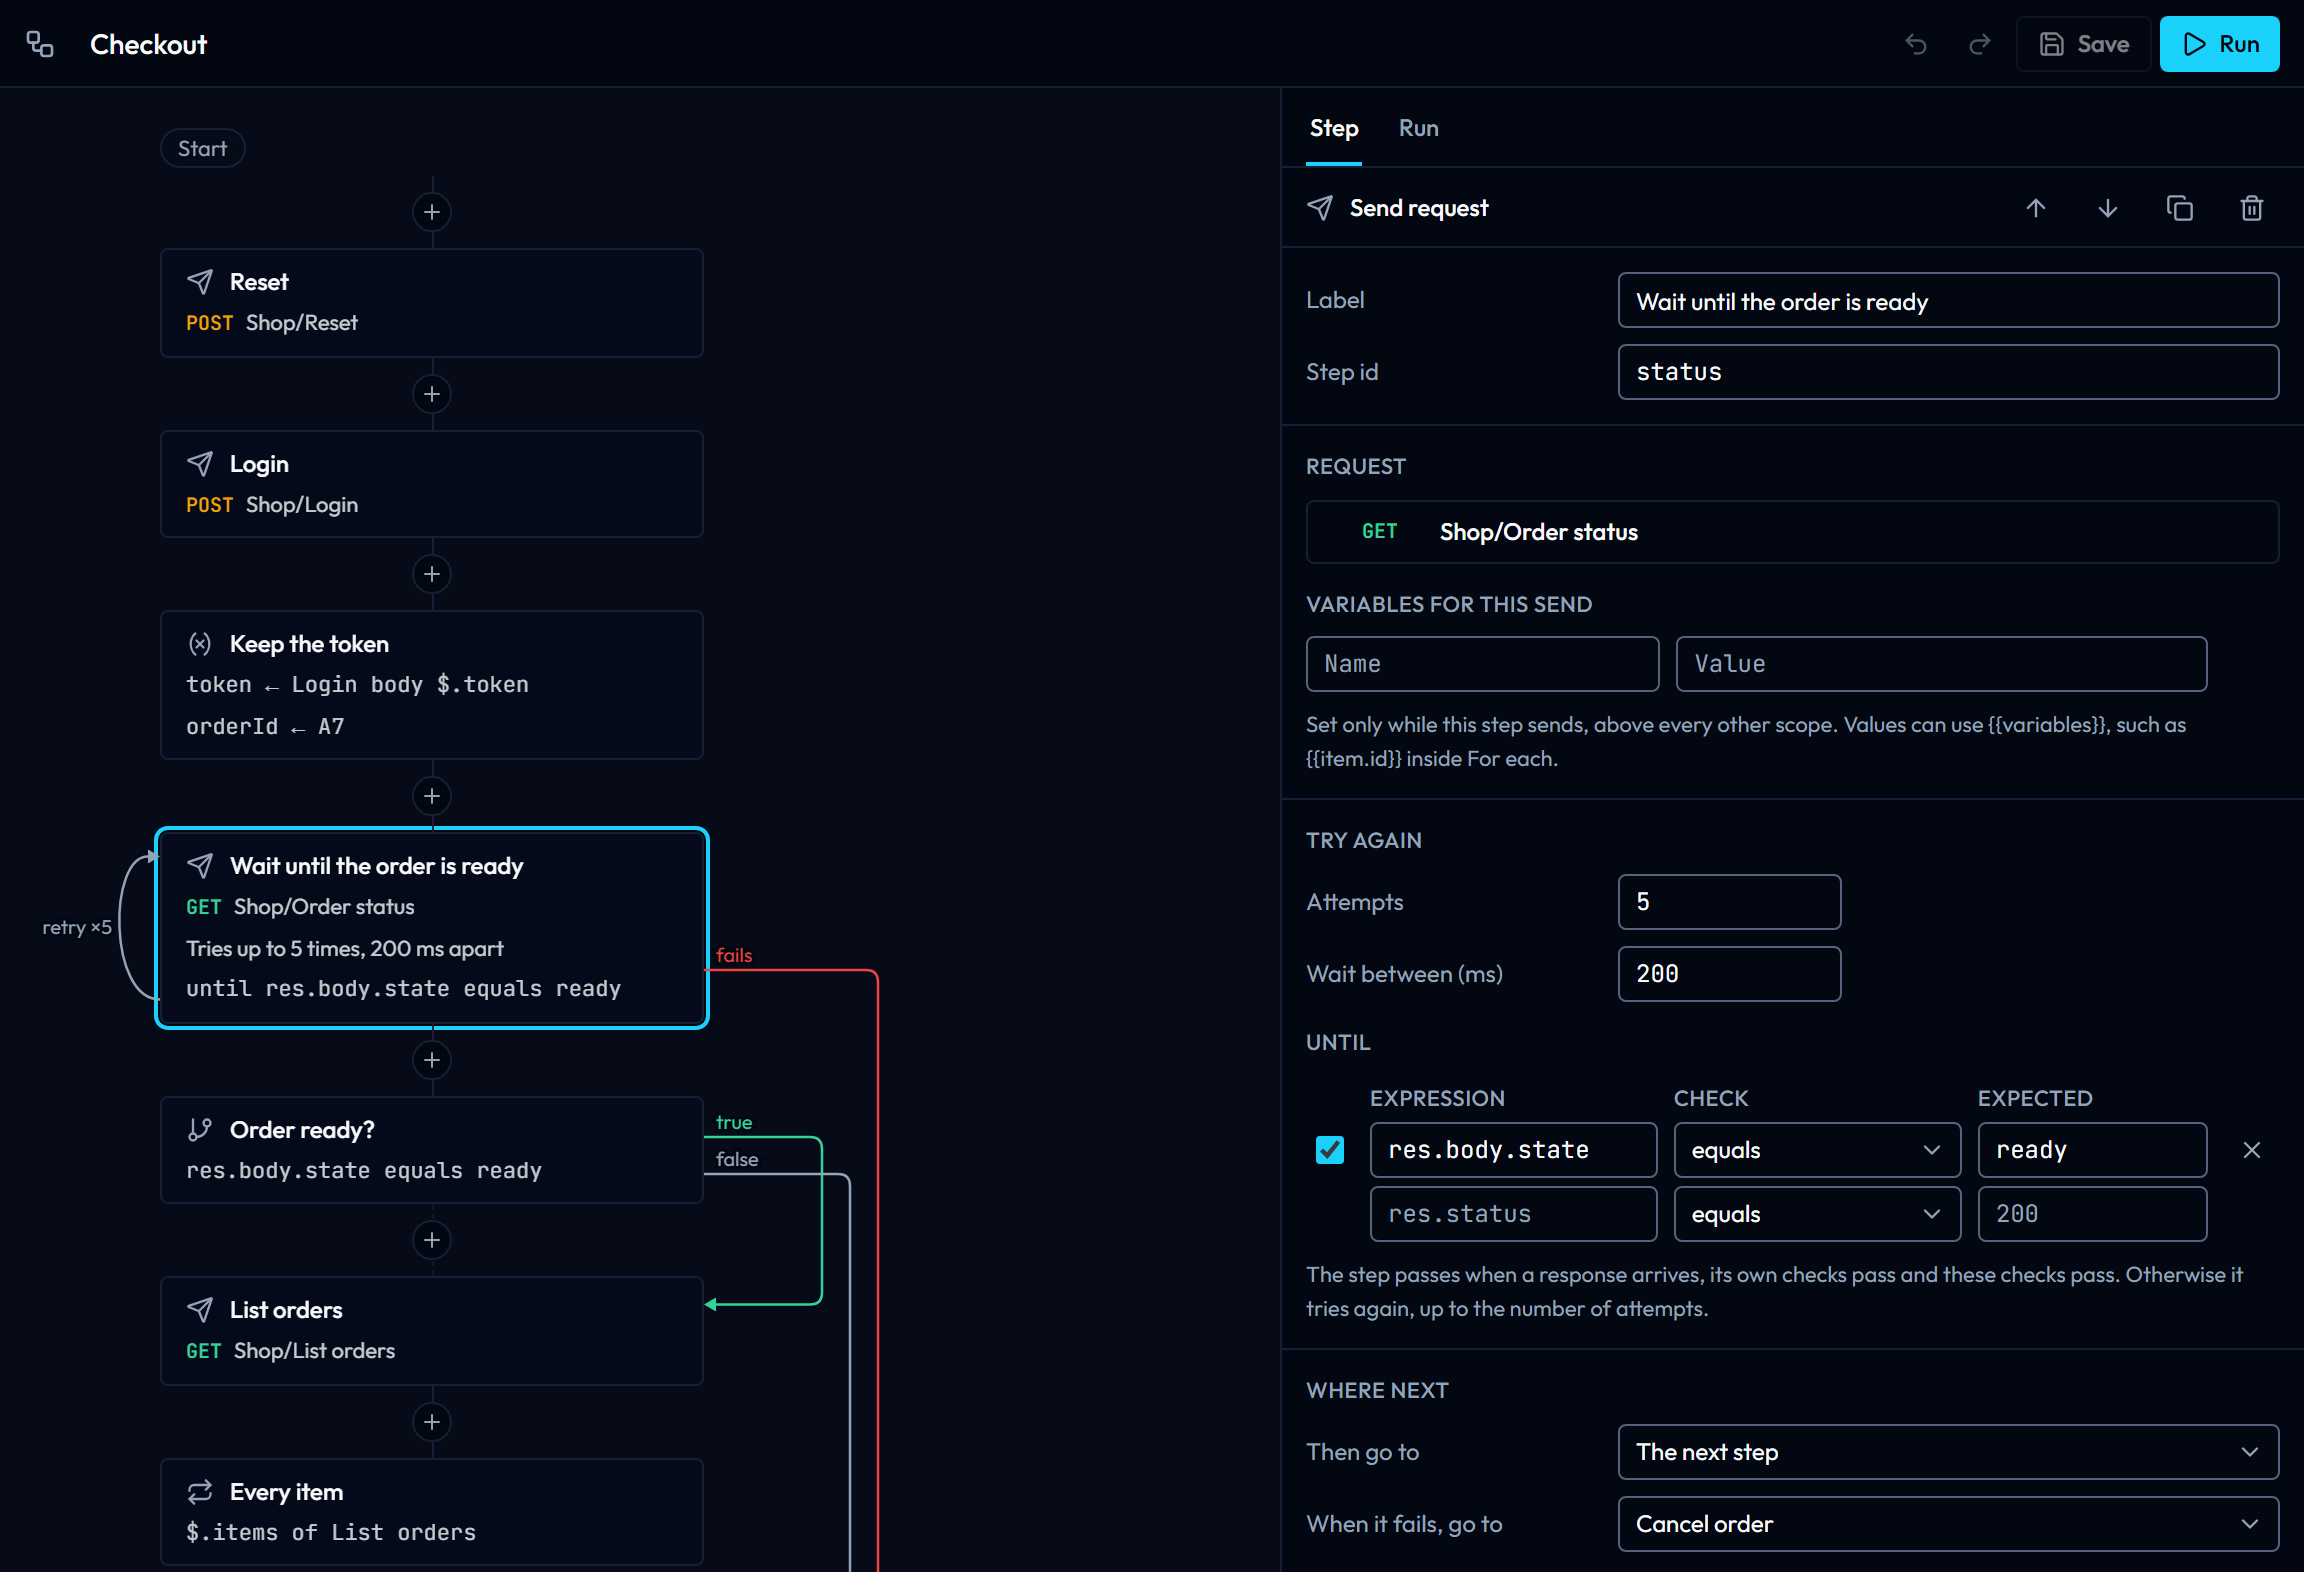The width and height of the screenshot is (2304, 1572).
Task: Uncheck the res.body.state condition checkbox
Action: point(1330,1150)
